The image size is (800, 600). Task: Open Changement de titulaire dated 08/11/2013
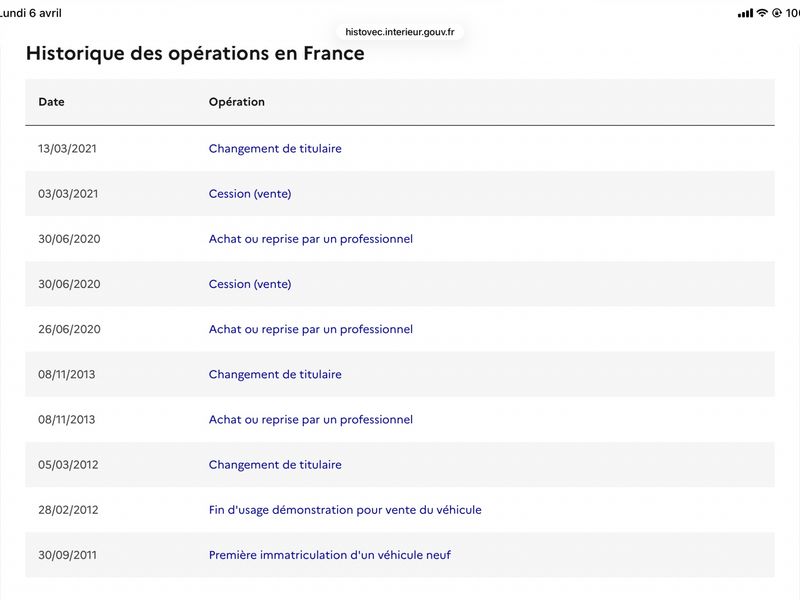pos(275,374)
